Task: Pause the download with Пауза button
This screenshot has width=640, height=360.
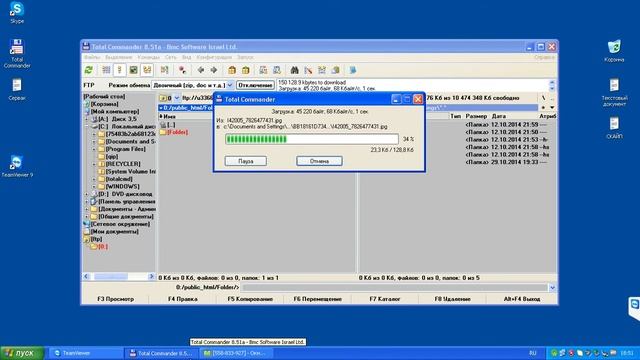Action: click(246, 161)
